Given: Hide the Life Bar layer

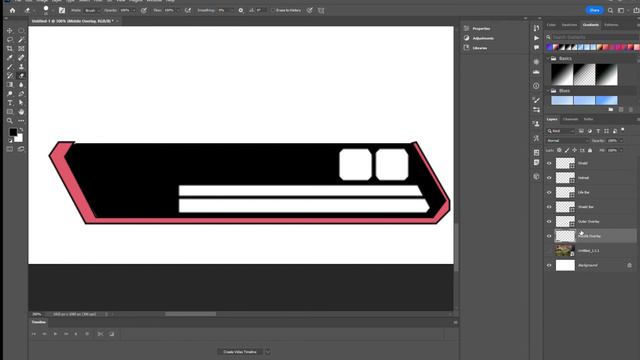Looking at the screenshot, I should [549, 192].
